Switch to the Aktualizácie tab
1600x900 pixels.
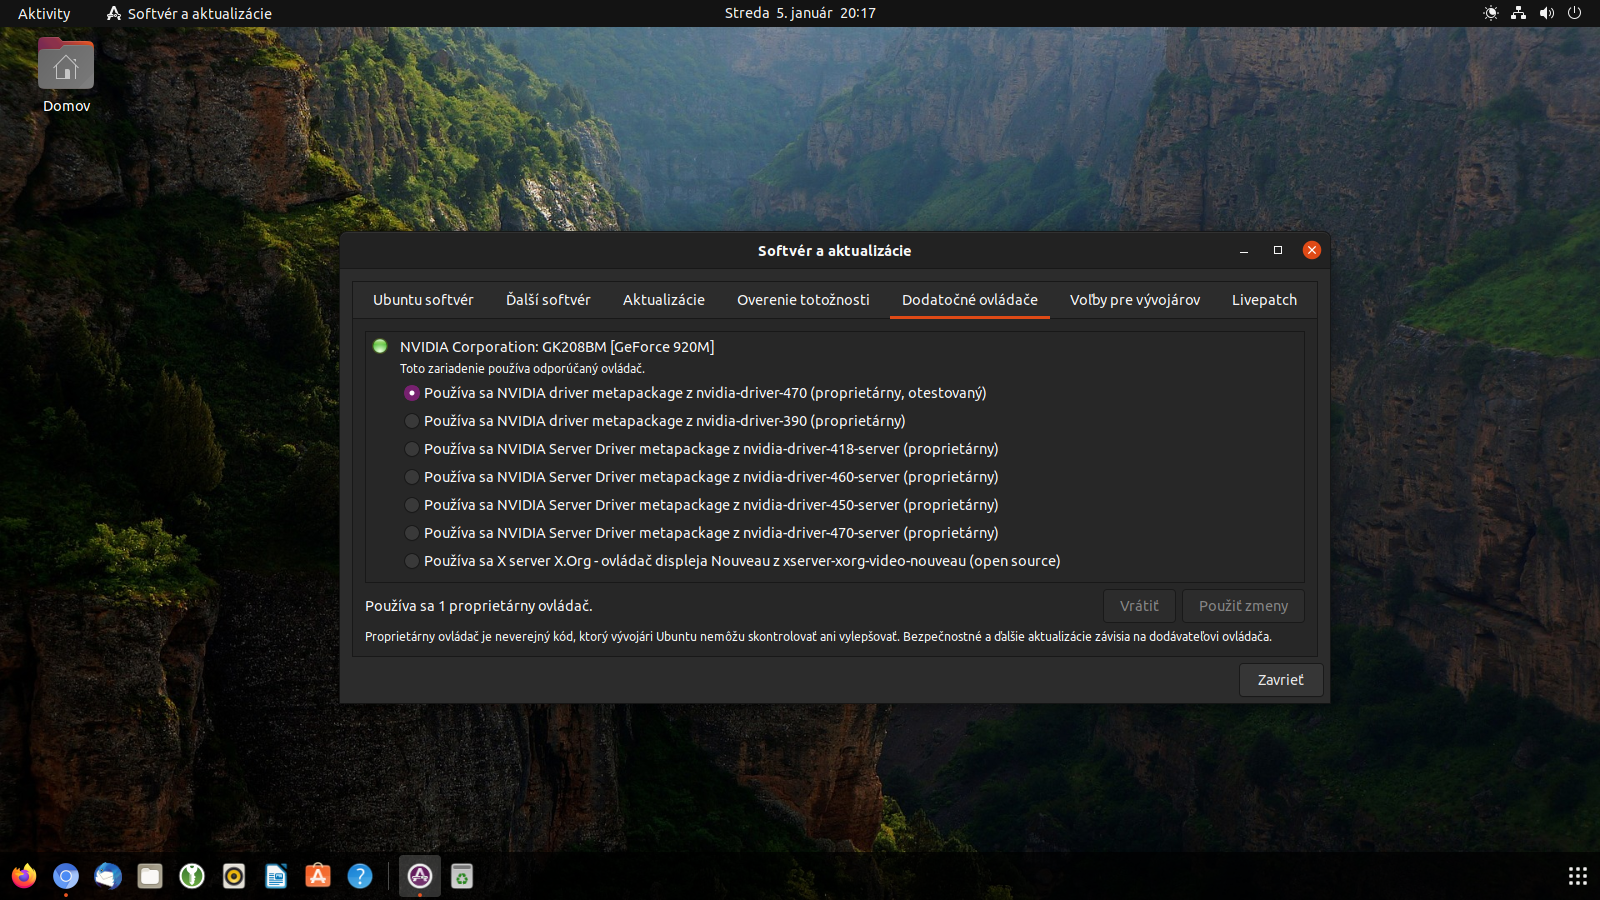coord(663,300)
